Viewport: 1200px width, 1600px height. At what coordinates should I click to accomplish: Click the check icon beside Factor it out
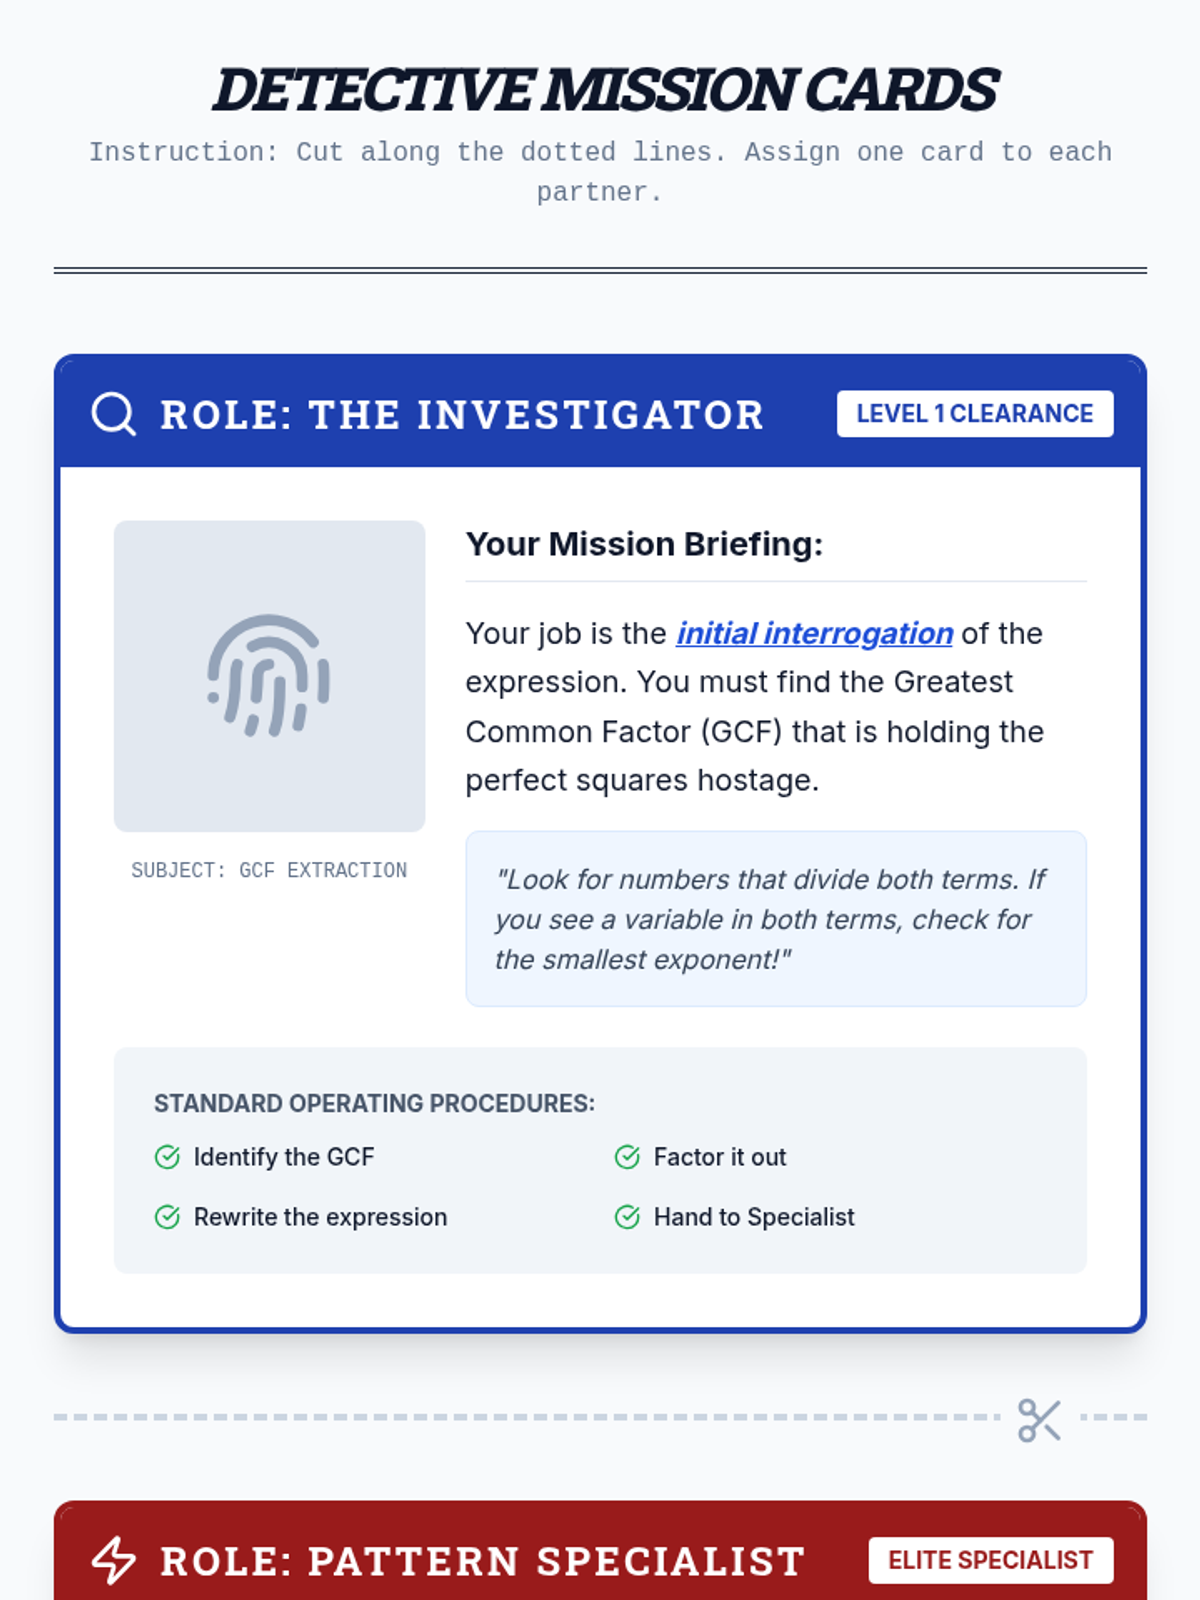(627, 1157)
